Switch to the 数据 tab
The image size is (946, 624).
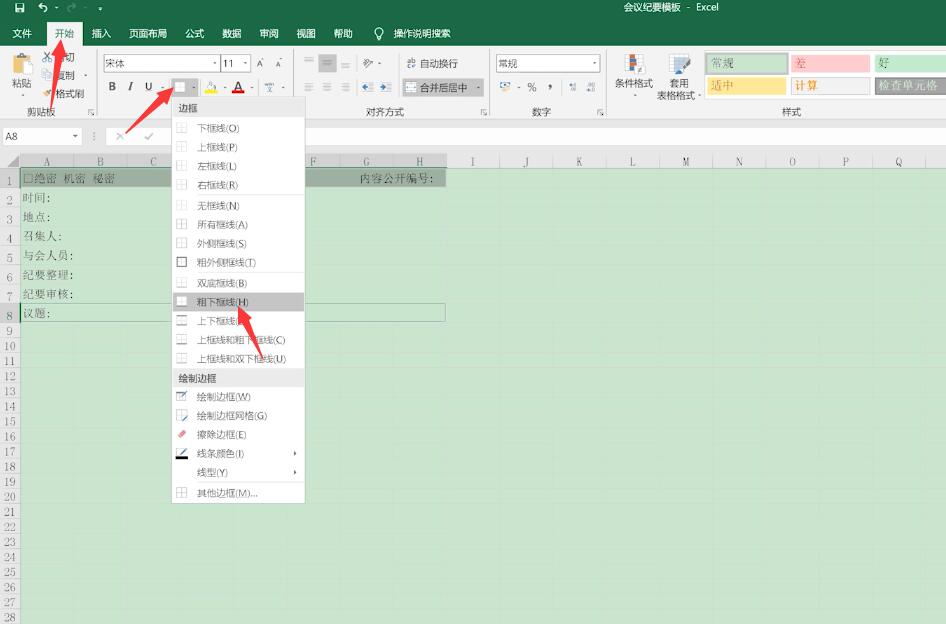point(232,34)
